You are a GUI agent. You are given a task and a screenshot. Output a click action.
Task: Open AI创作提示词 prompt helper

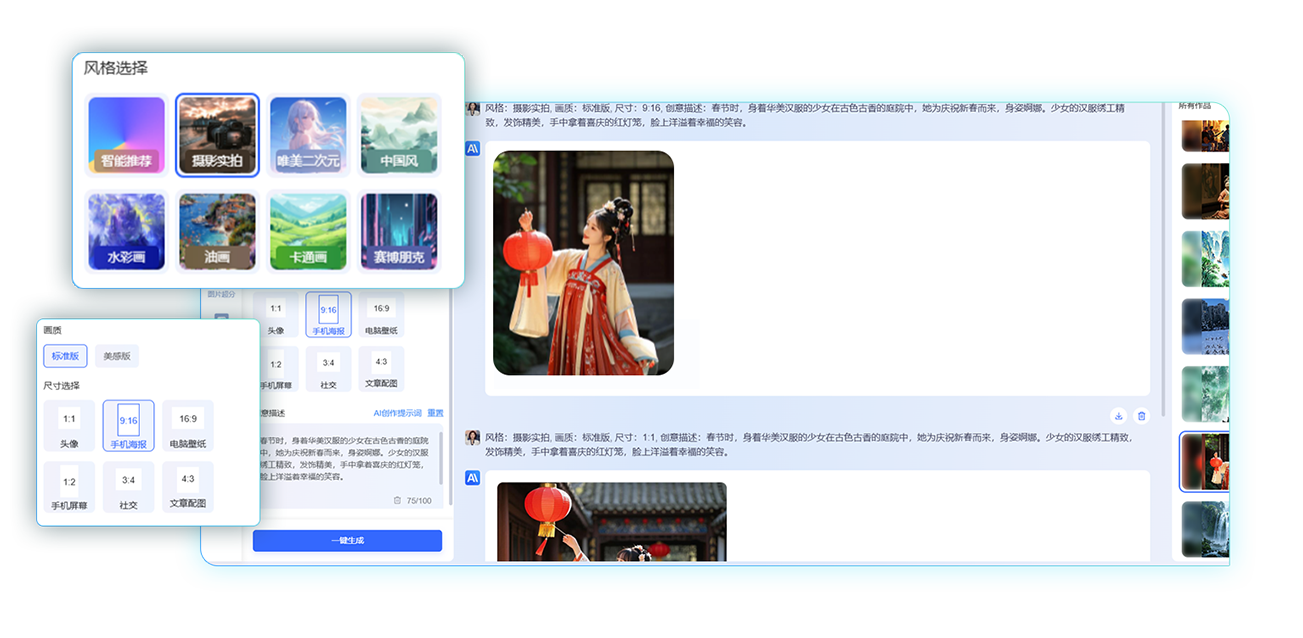[398, 412]
